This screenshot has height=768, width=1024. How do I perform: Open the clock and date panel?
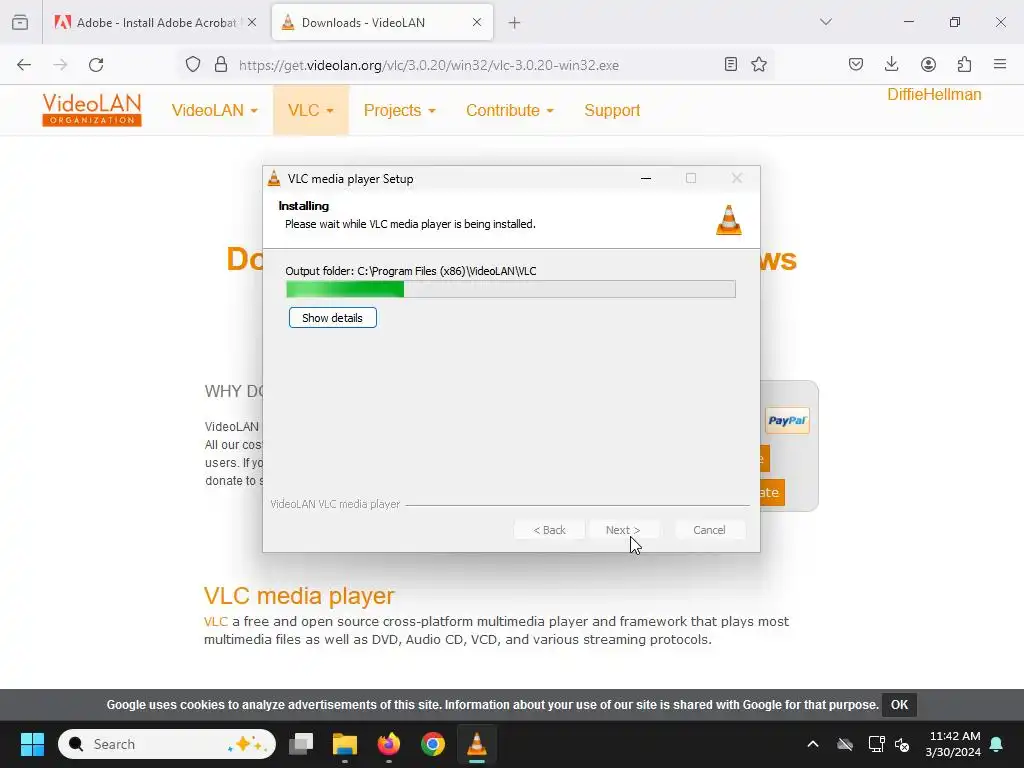coord(953,744)
